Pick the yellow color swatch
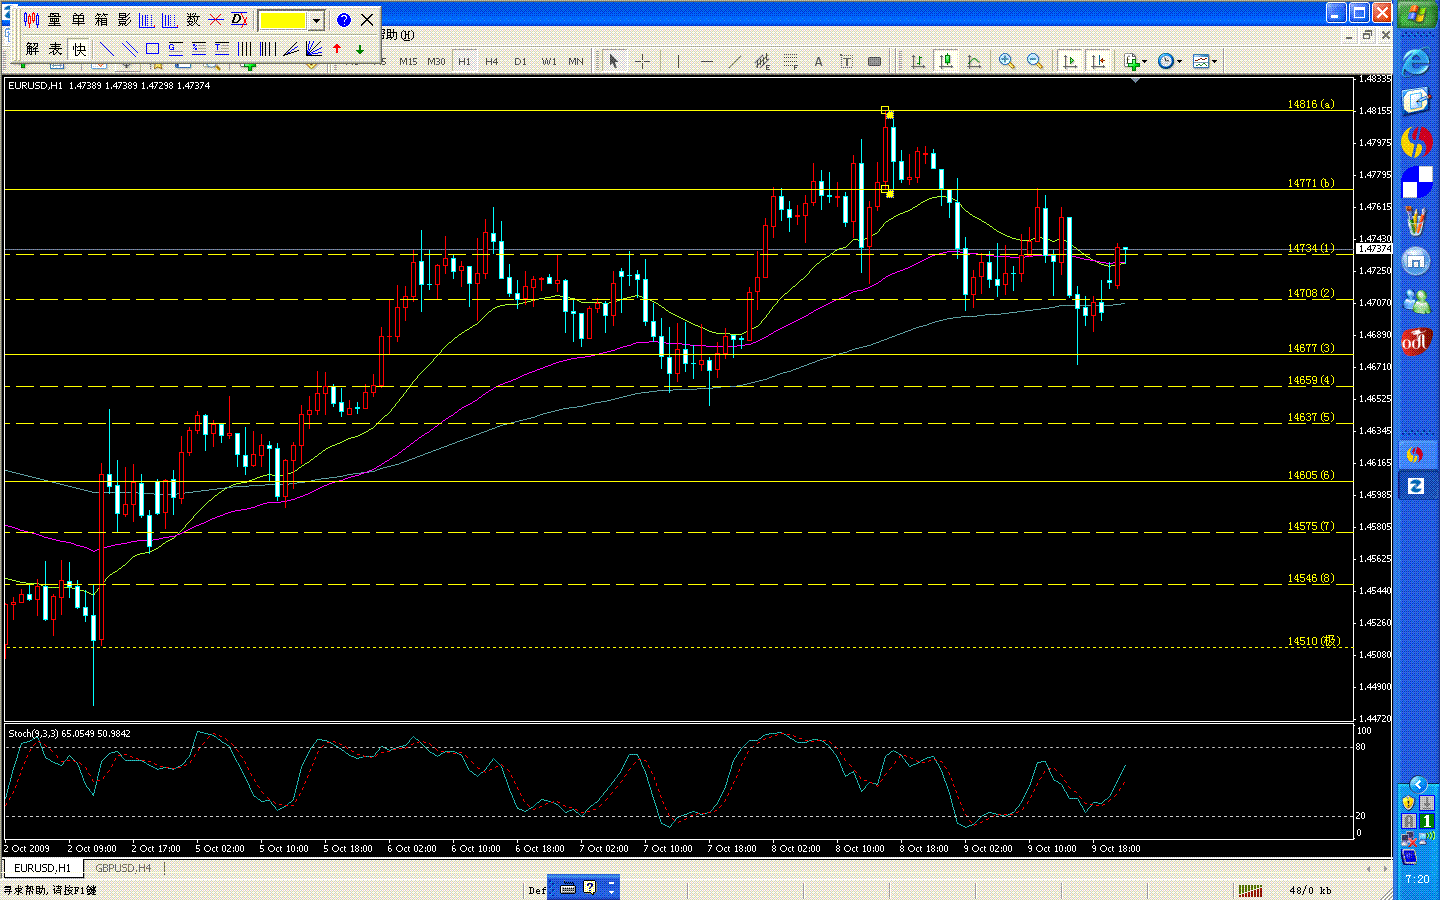 pos(284,20)
